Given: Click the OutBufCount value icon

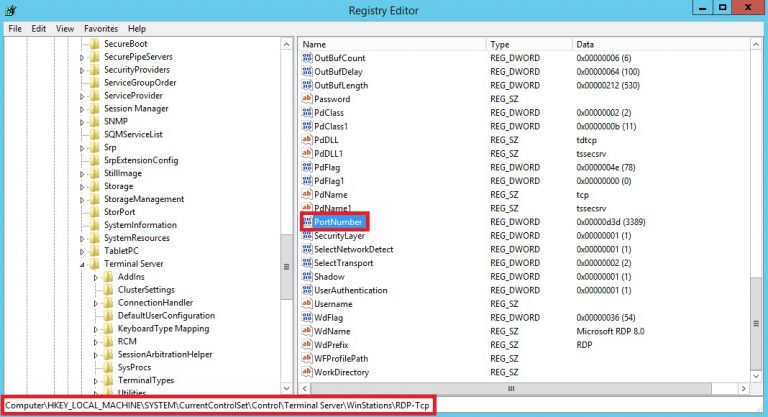Looking at the screenshot, I should (307, 58).
